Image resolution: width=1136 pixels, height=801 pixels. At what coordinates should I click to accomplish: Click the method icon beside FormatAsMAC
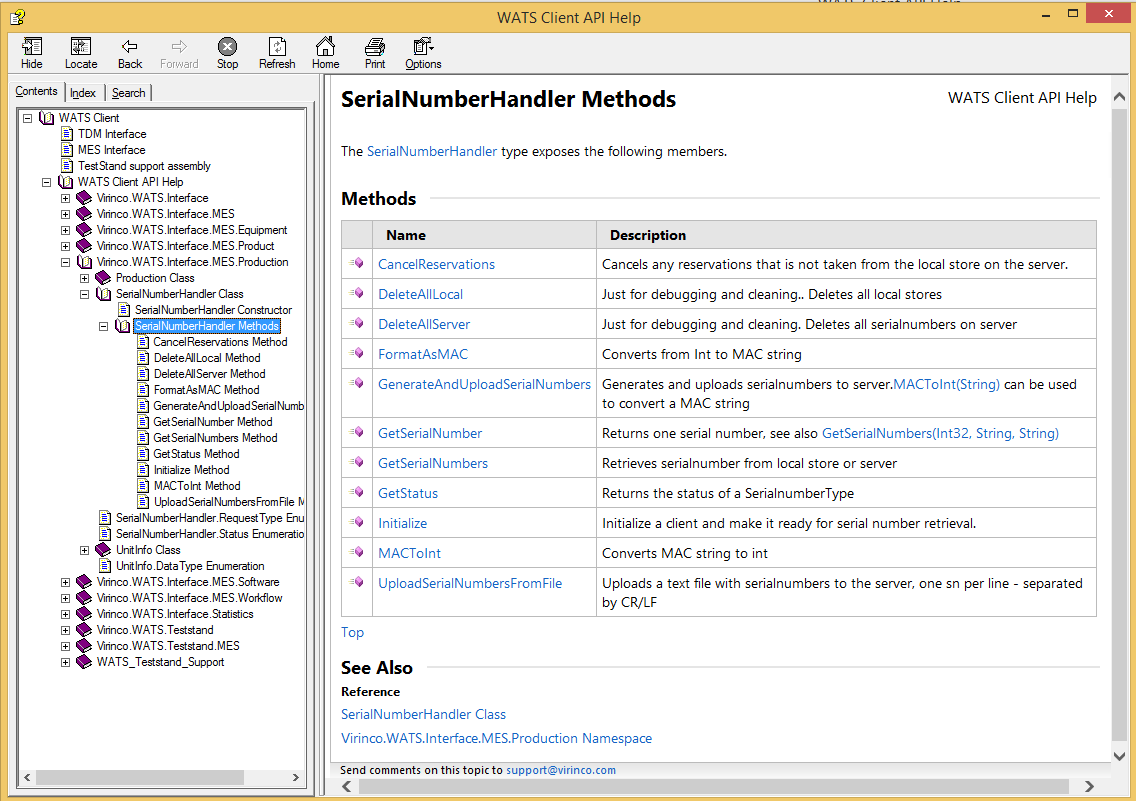pyautogui.click(x=356, y=353)
